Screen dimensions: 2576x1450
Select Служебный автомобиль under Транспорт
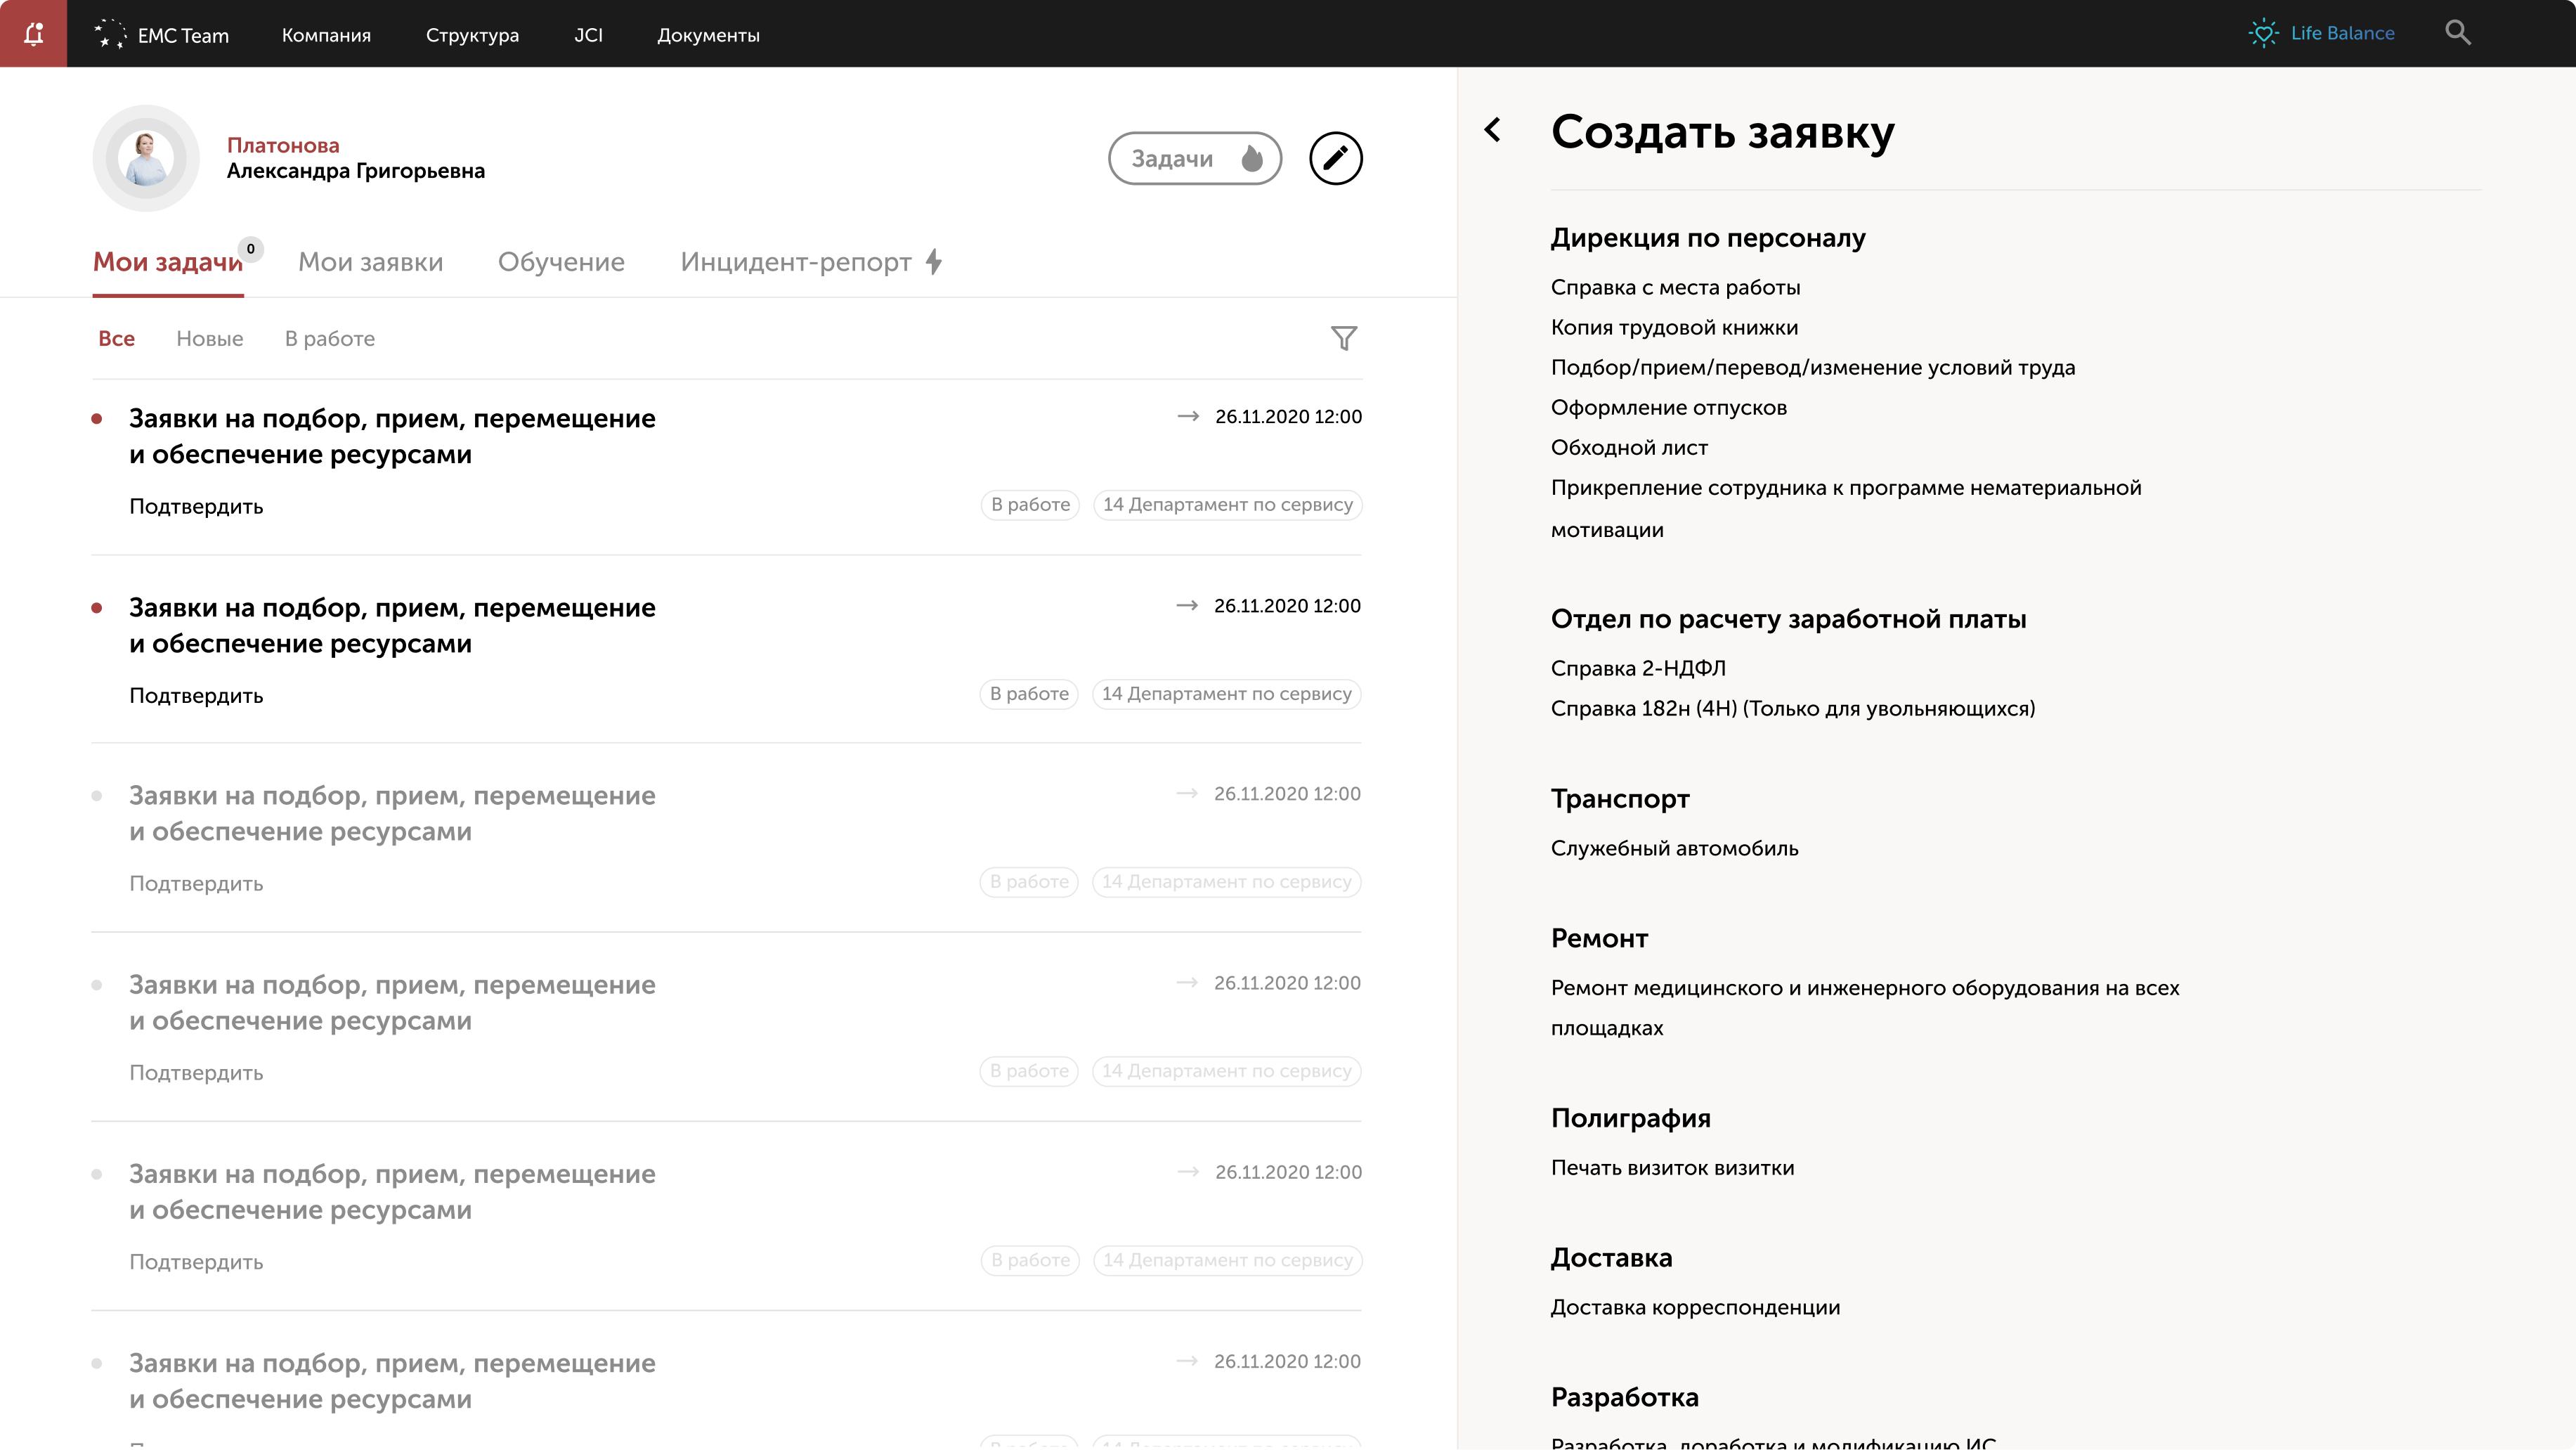(1674, 848)
